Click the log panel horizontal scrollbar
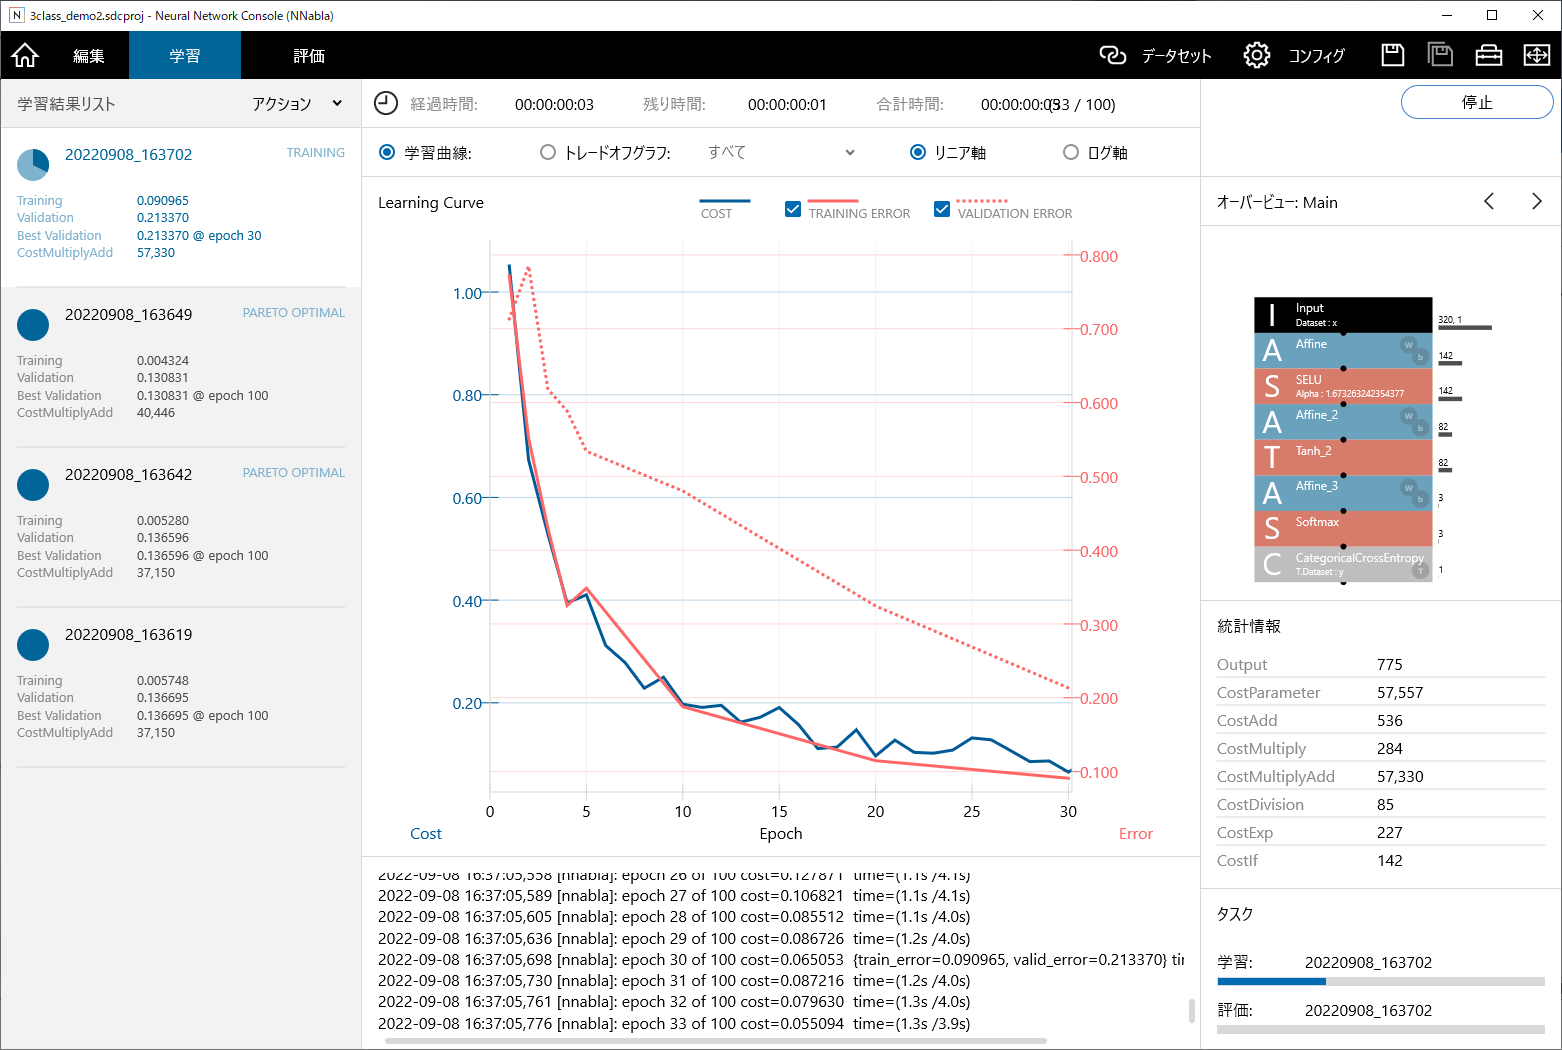This screenshot has height=1050, width=1562. (715, 1041)
